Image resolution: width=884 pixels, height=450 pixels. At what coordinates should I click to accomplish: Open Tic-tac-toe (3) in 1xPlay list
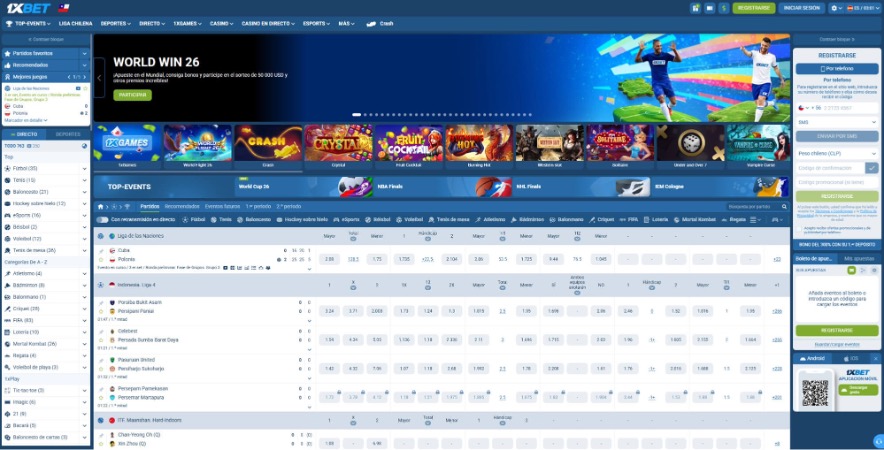pos(46,390)
